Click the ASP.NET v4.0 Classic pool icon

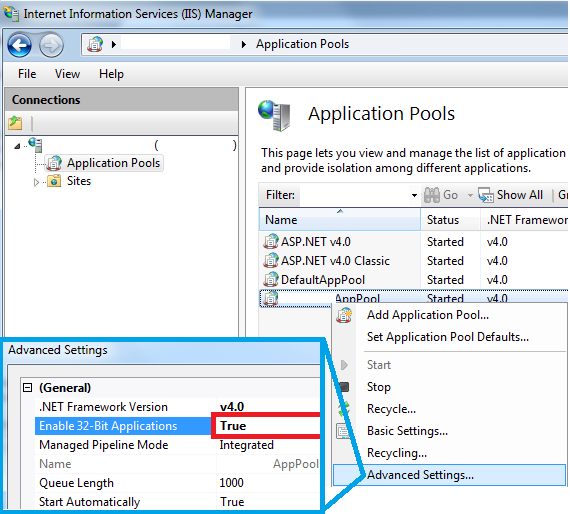pyautogui.click(x=271, y=260)
